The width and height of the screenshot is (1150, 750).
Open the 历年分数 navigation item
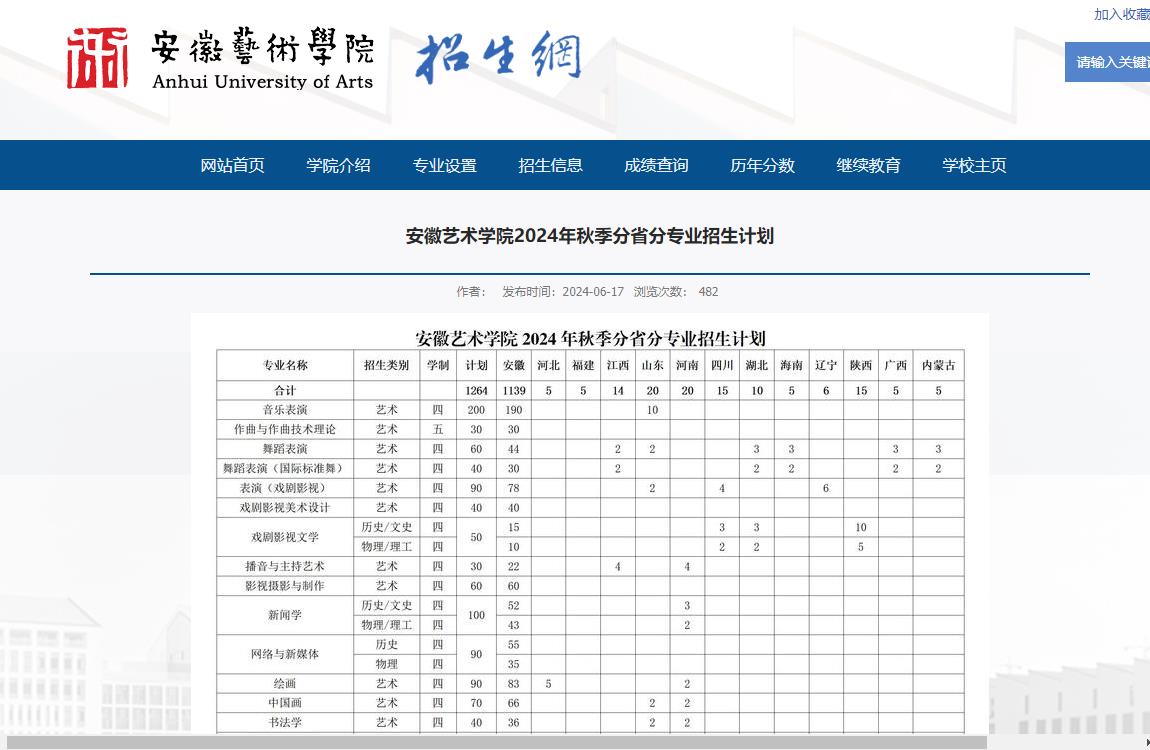761,165
